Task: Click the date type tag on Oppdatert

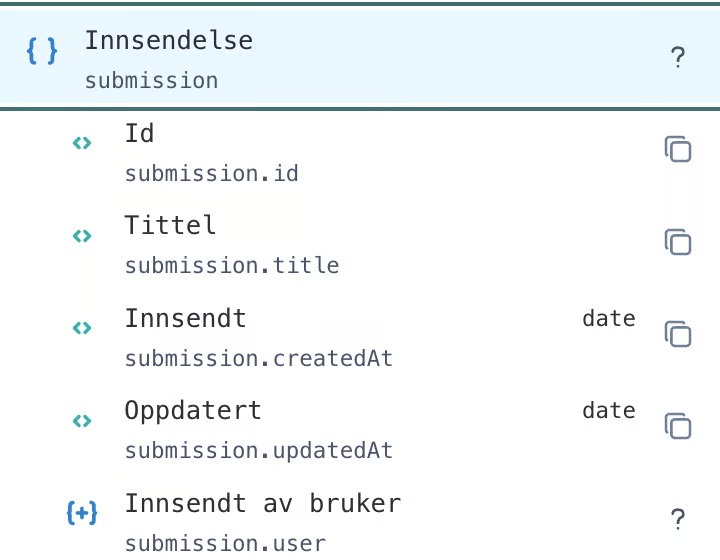Action: coord(609,411)
